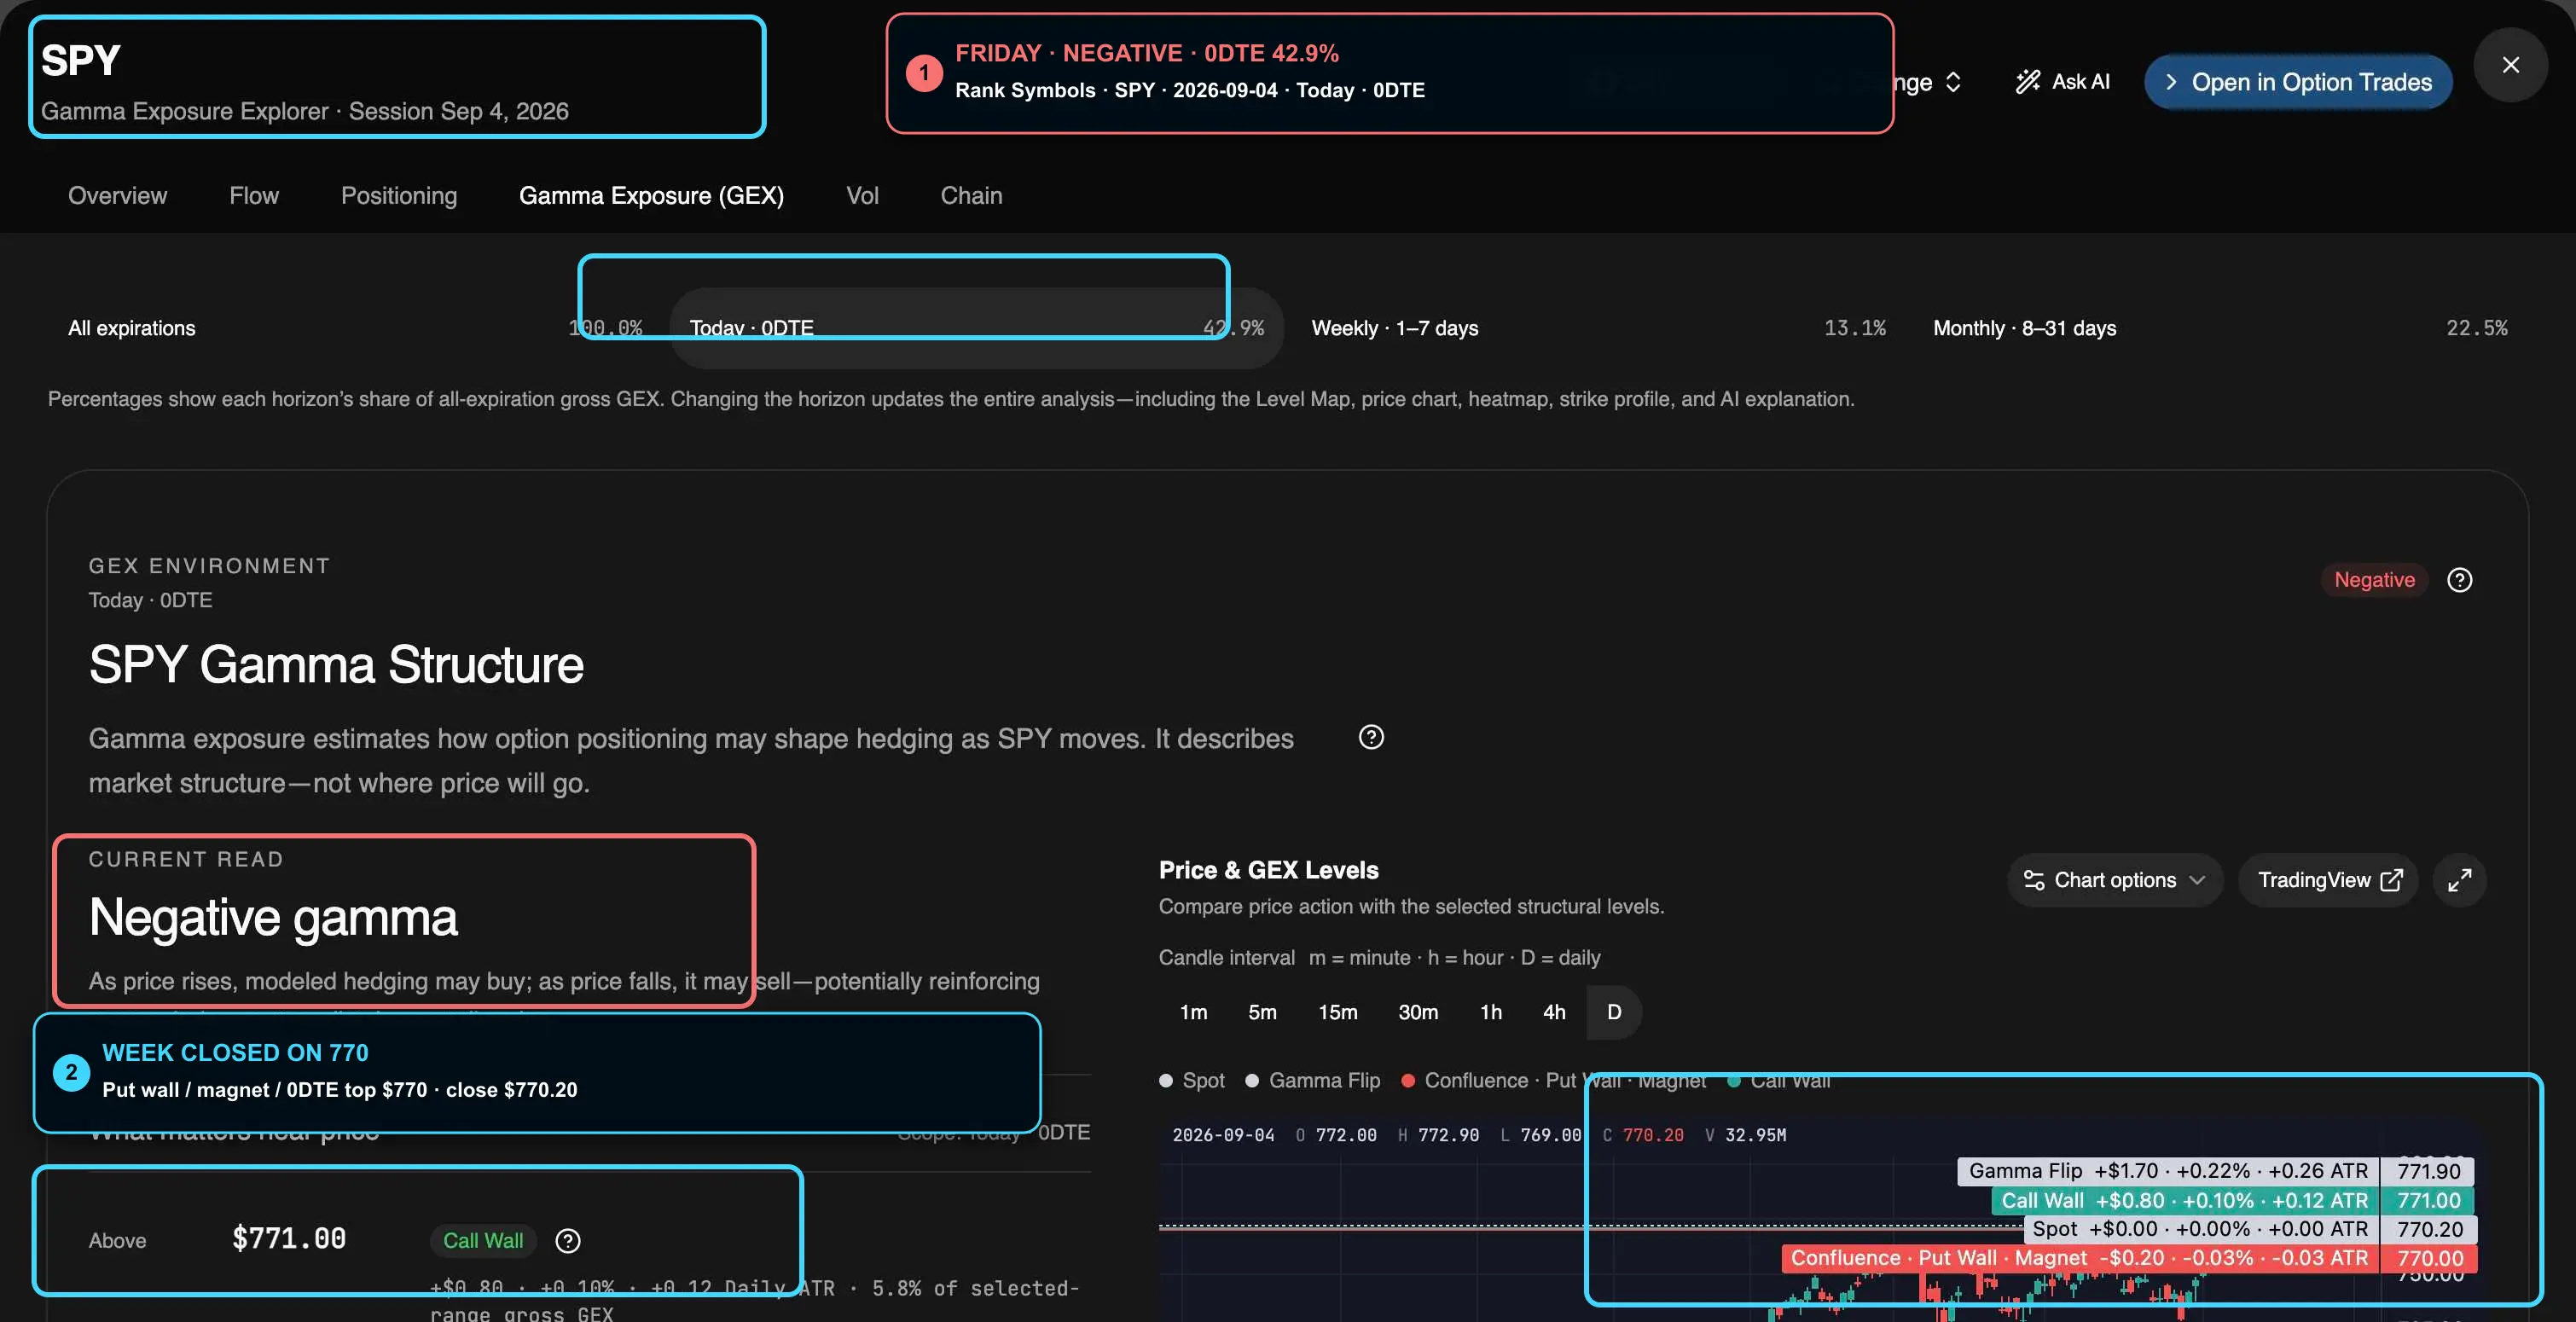Click the green Call Wall tag
2576x1322 pixels.
pos(483,1241)
